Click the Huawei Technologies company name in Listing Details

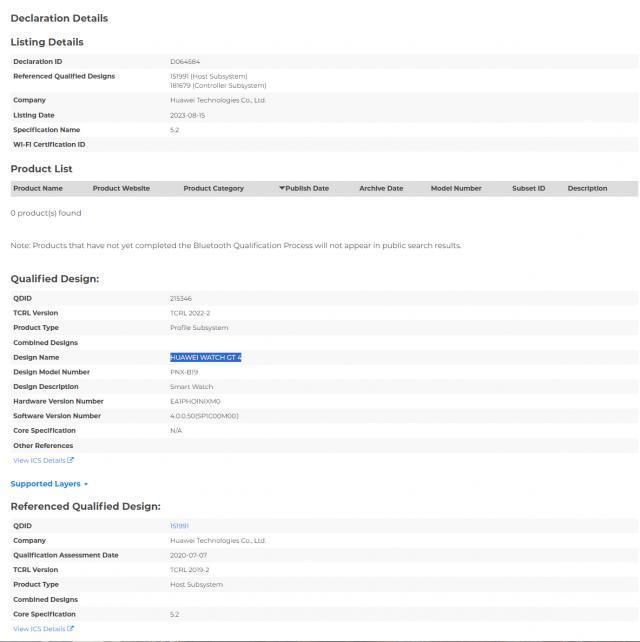(x=217, y=100)
